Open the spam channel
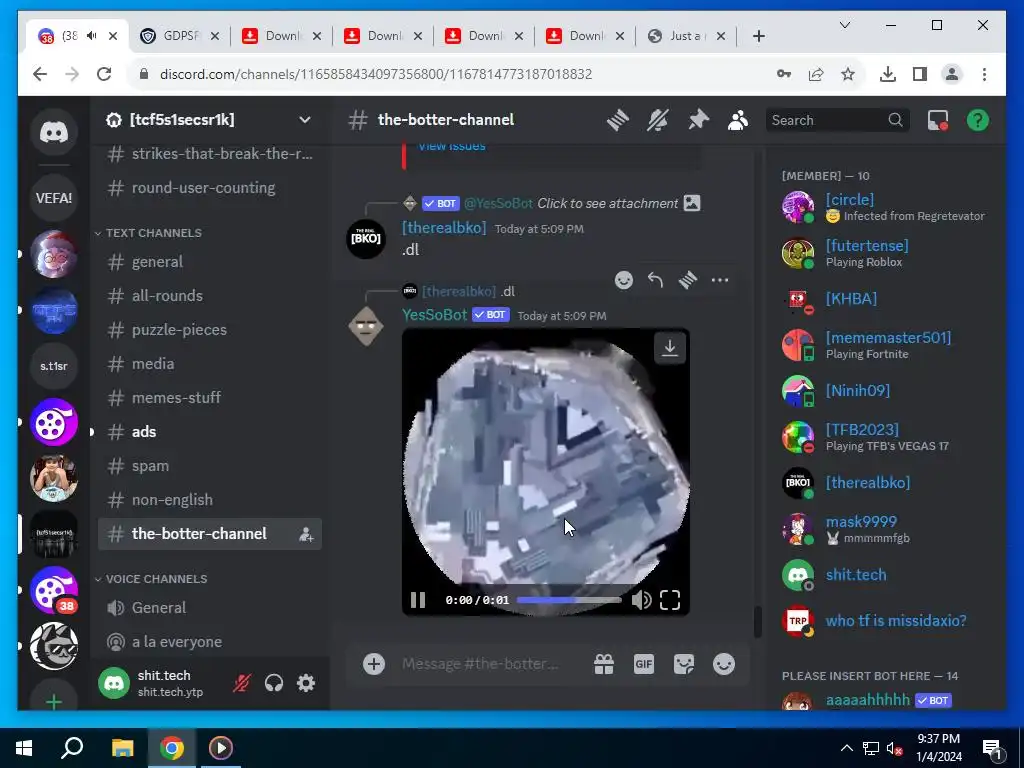Image resolution: width=1024 pixels, height=768 pixels. tap(209, 466)
